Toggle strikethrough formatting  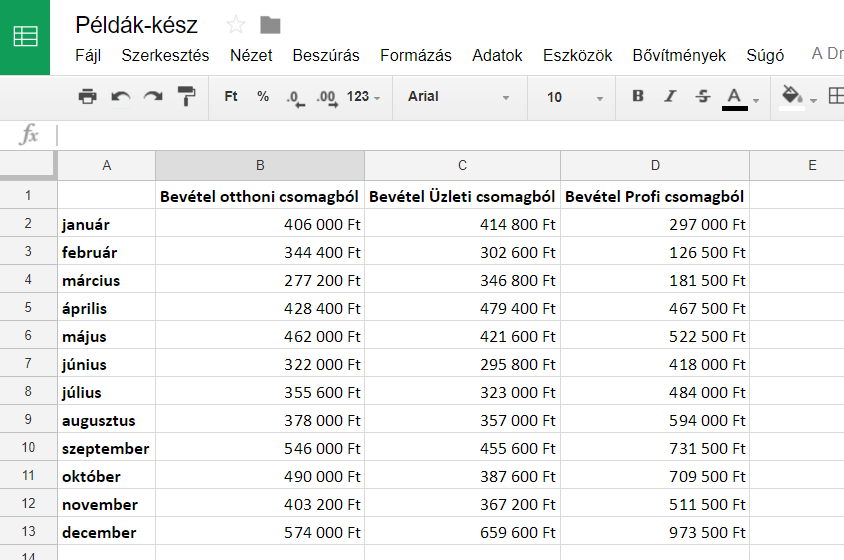click(702, 97)
